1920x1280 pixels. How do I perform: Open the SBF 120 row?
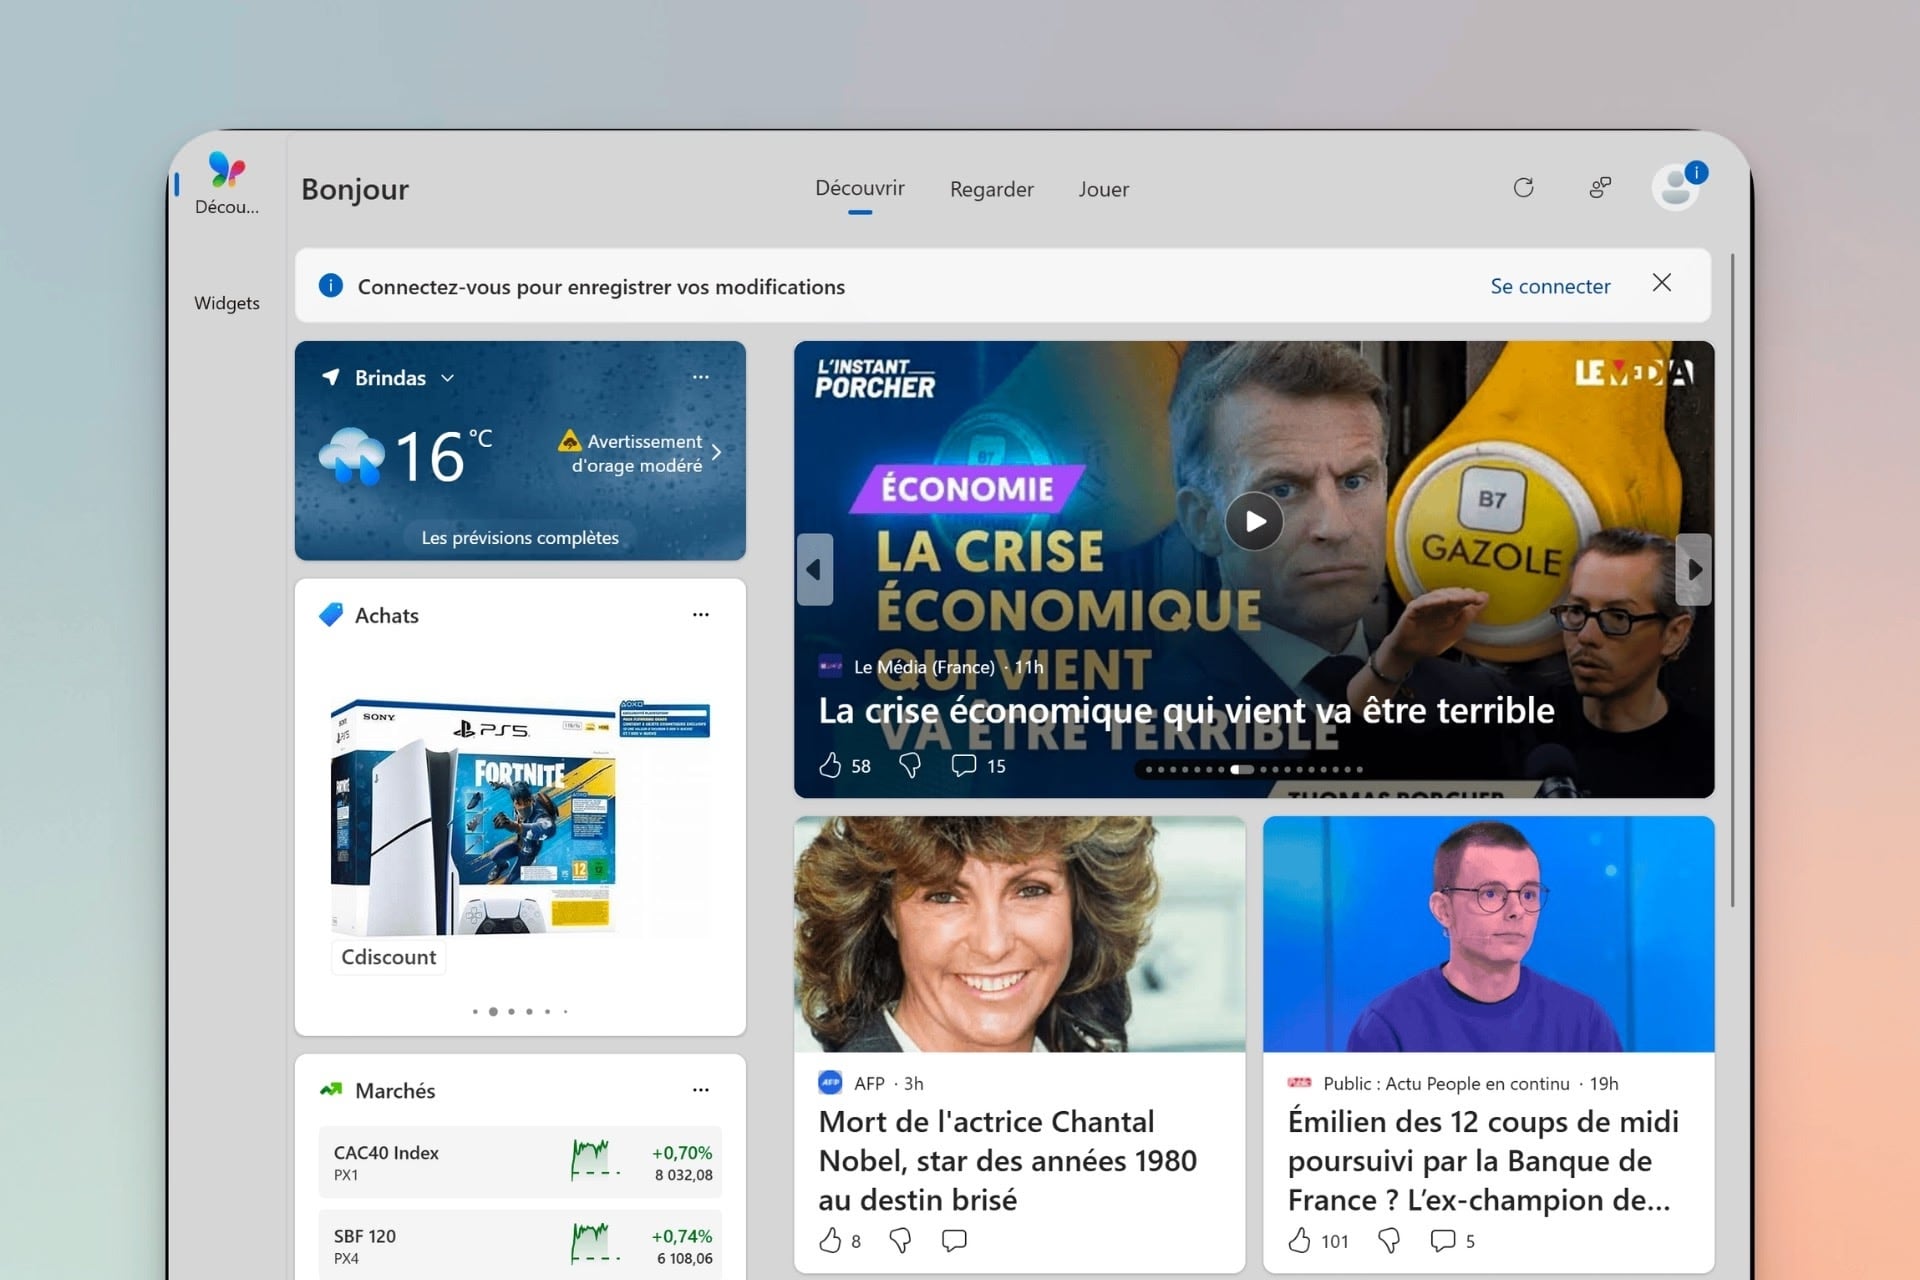(520, 1245)
